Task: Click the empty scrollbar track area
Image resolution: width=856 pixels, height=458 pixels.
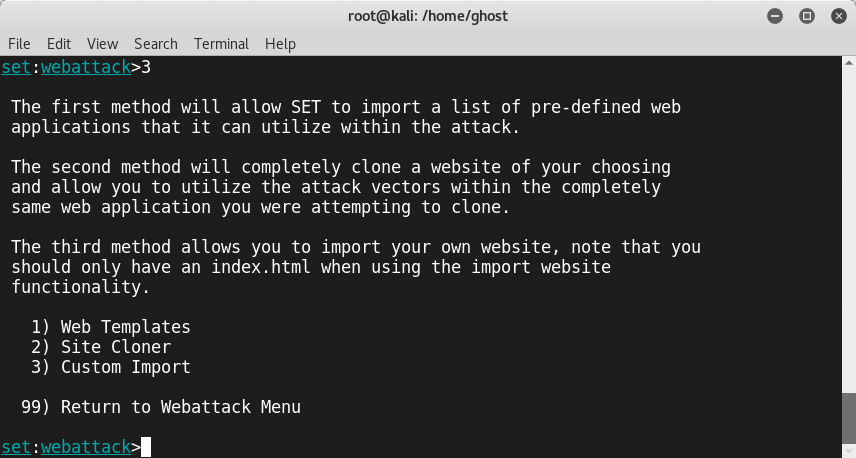Action: coord(849,229)
